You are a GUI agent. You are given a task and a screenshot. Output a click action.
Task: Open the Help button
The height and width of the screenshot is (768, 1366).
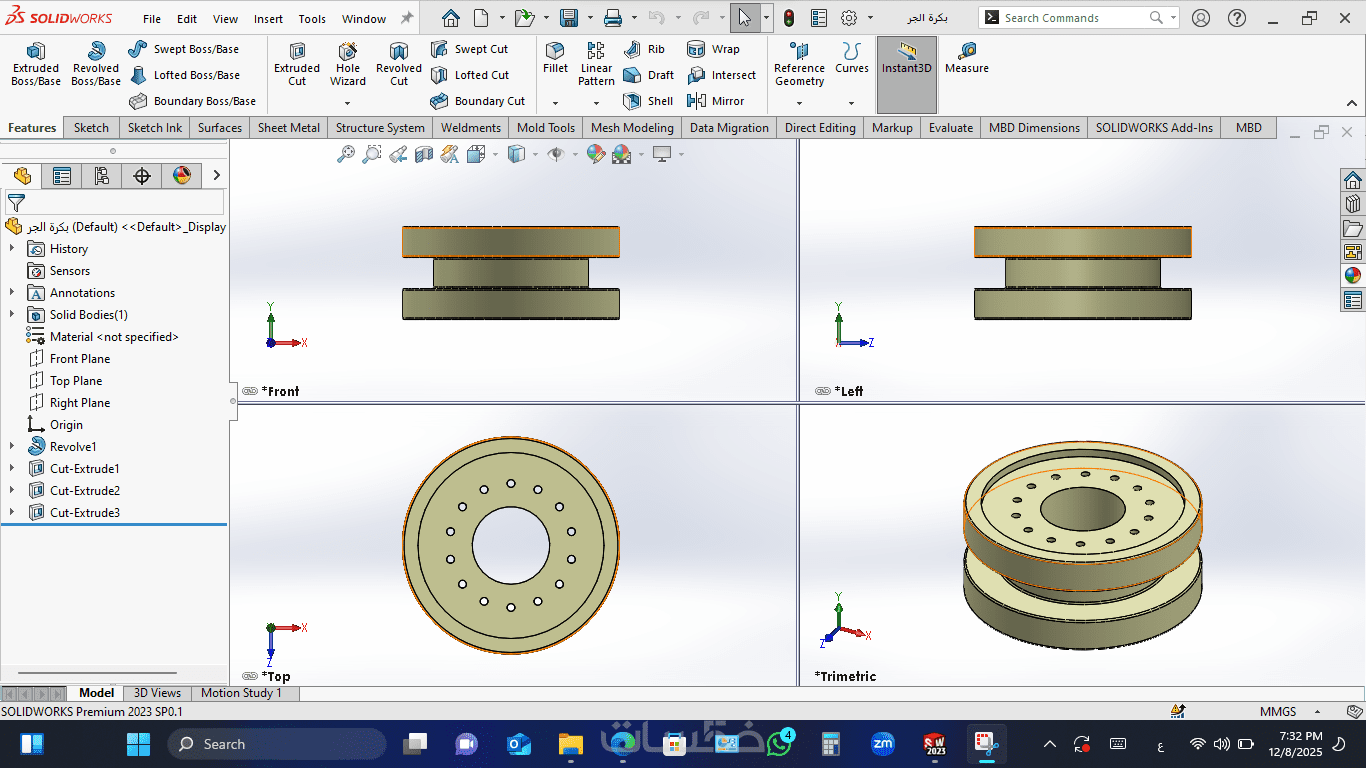click(x=1237, y=18)
